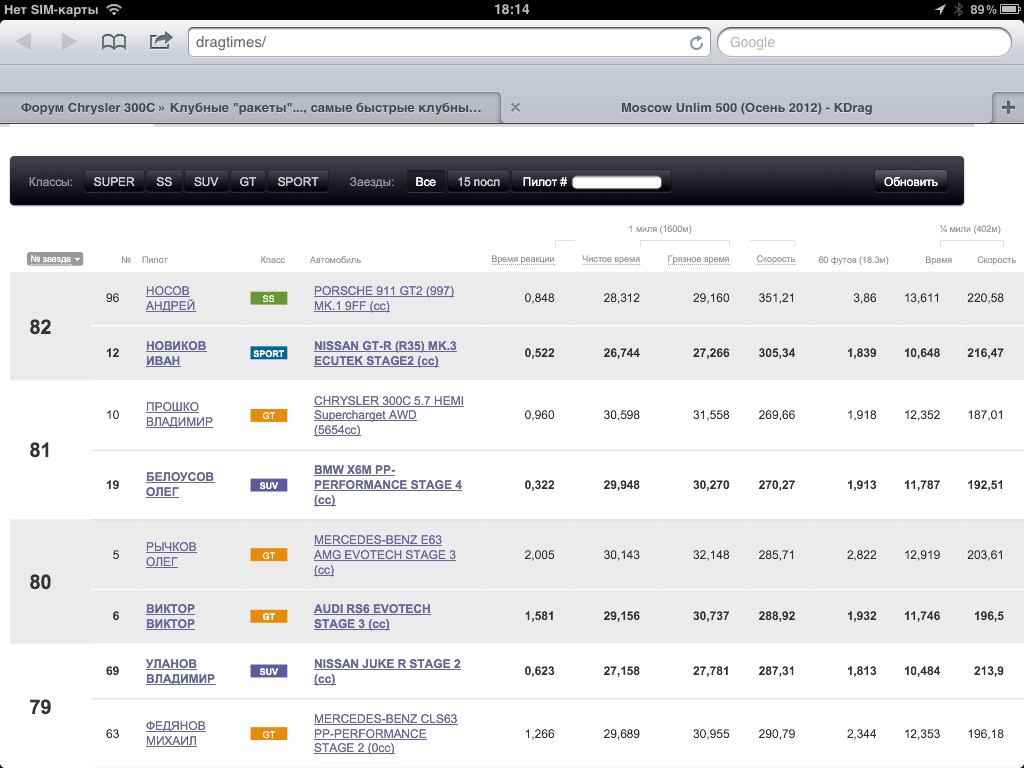Tap the Safari back arrow

click(x=24, y=42)
